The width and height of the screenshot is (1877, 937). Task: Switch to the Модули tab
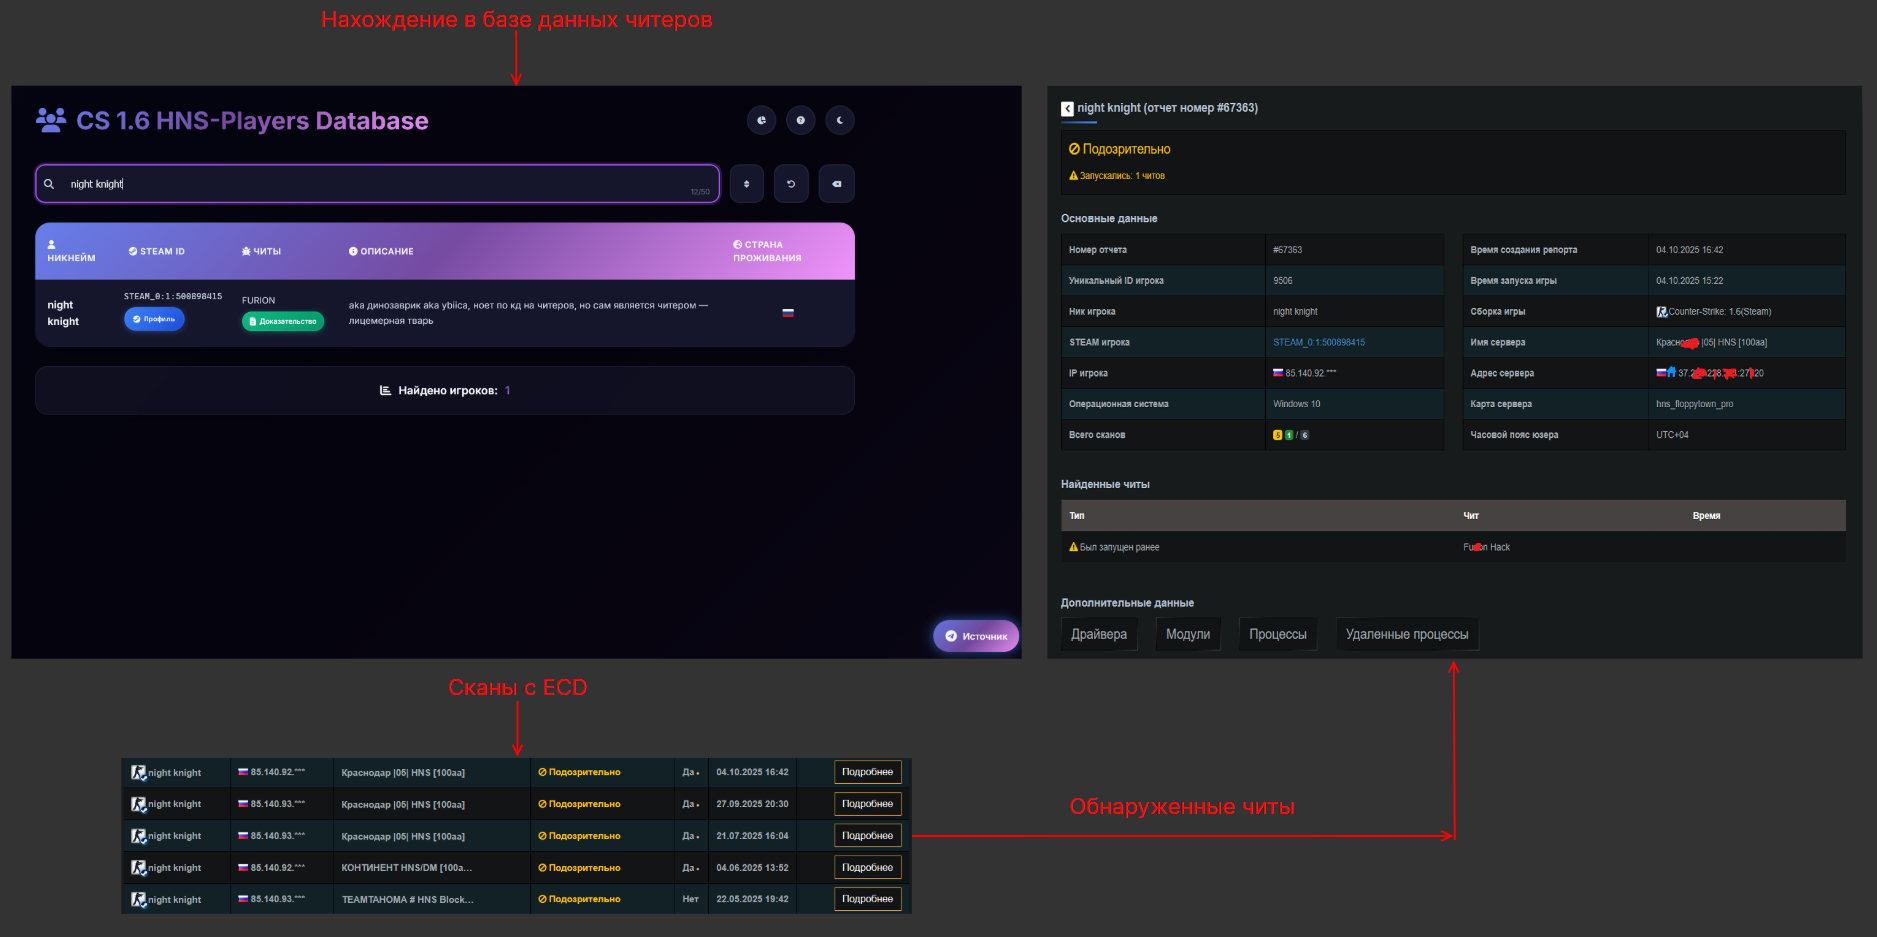(1187, 635)
